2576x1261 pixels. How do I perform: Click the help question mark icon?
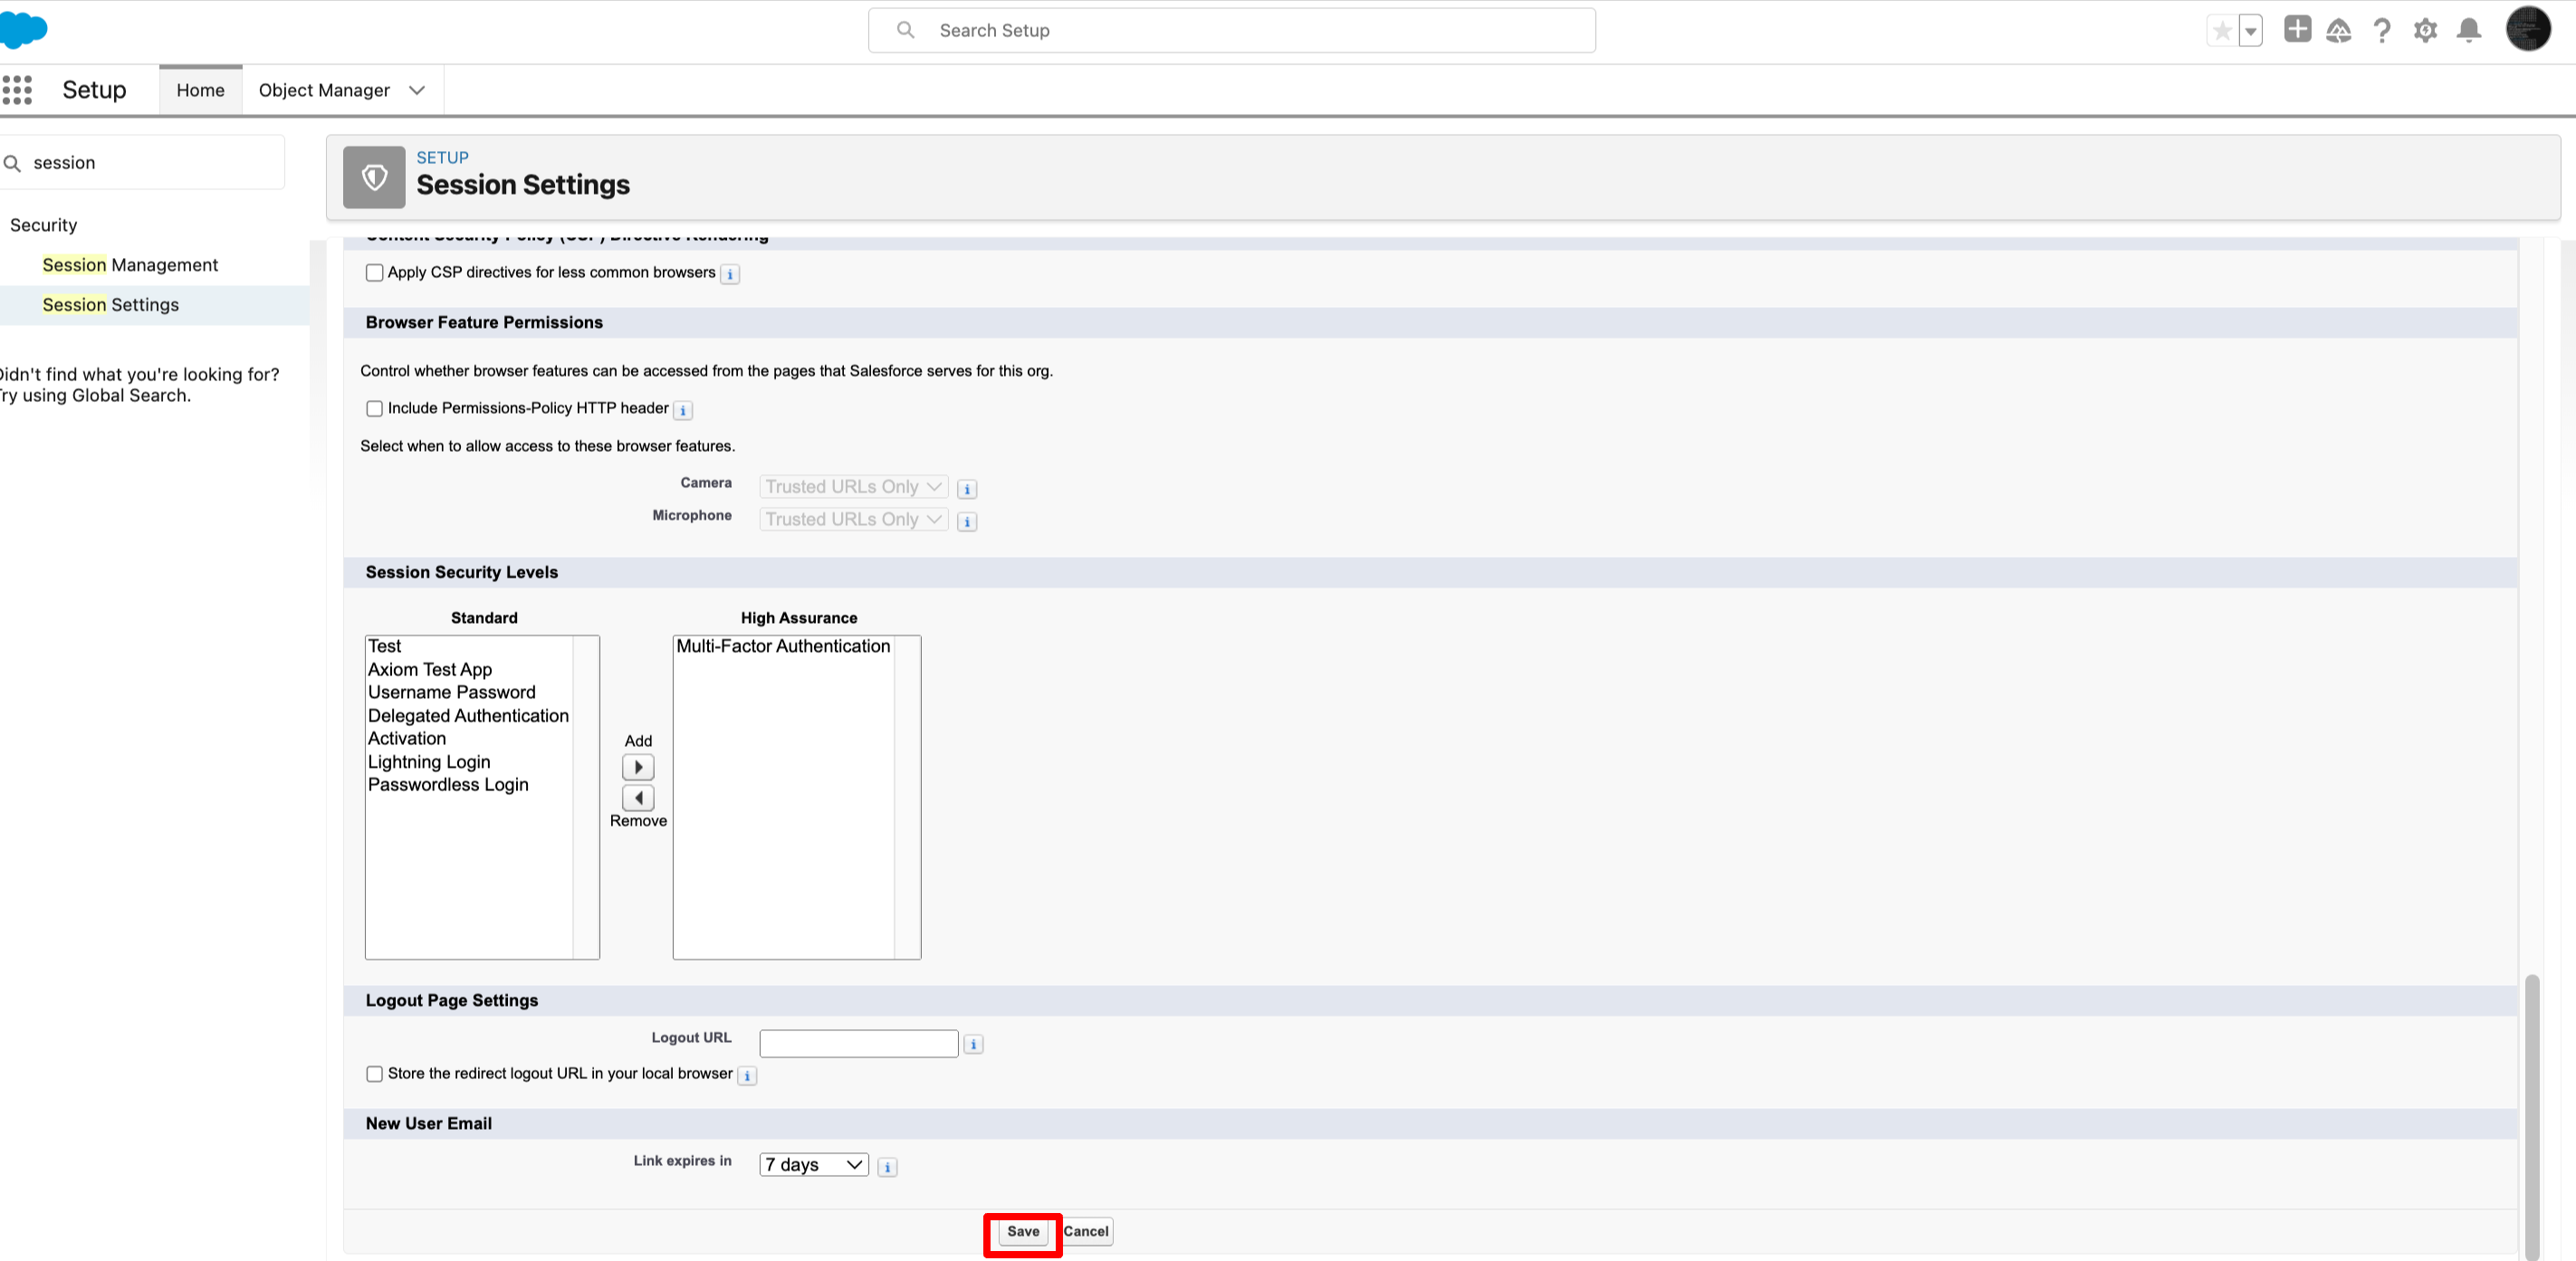click(2382, 30)
